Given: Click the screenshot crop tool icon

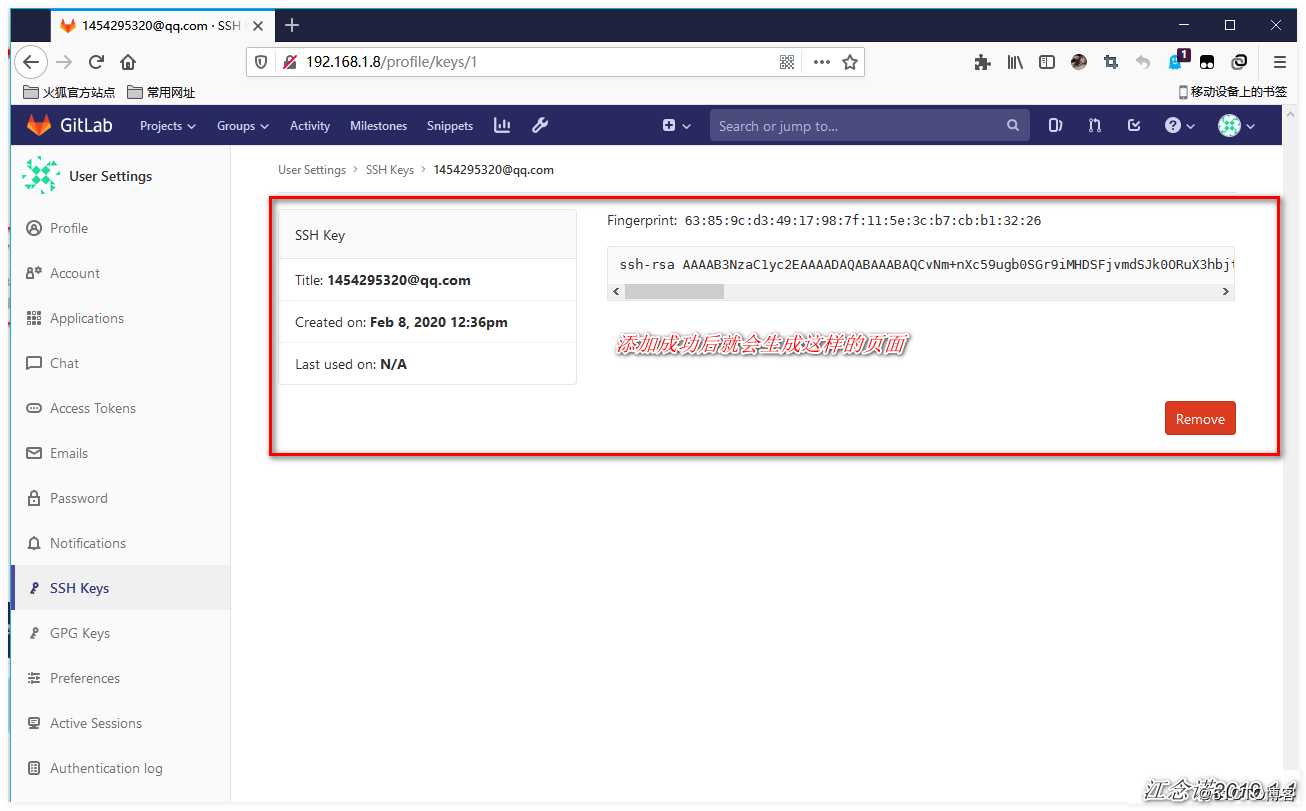Looking at the screenshot, I should [1111, 62].
